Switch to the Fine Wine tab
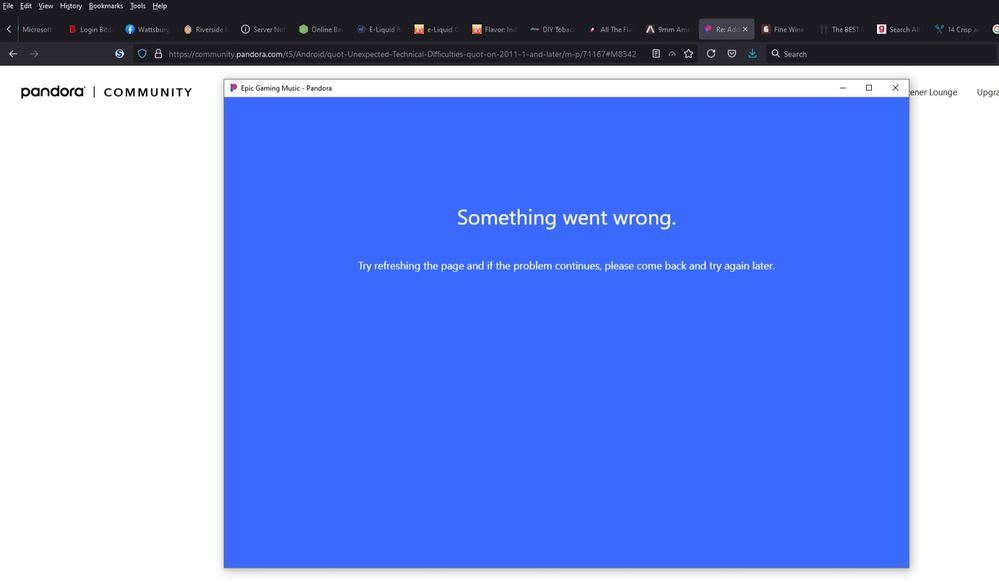Screen dimensions: 999x587 (783, 29)
